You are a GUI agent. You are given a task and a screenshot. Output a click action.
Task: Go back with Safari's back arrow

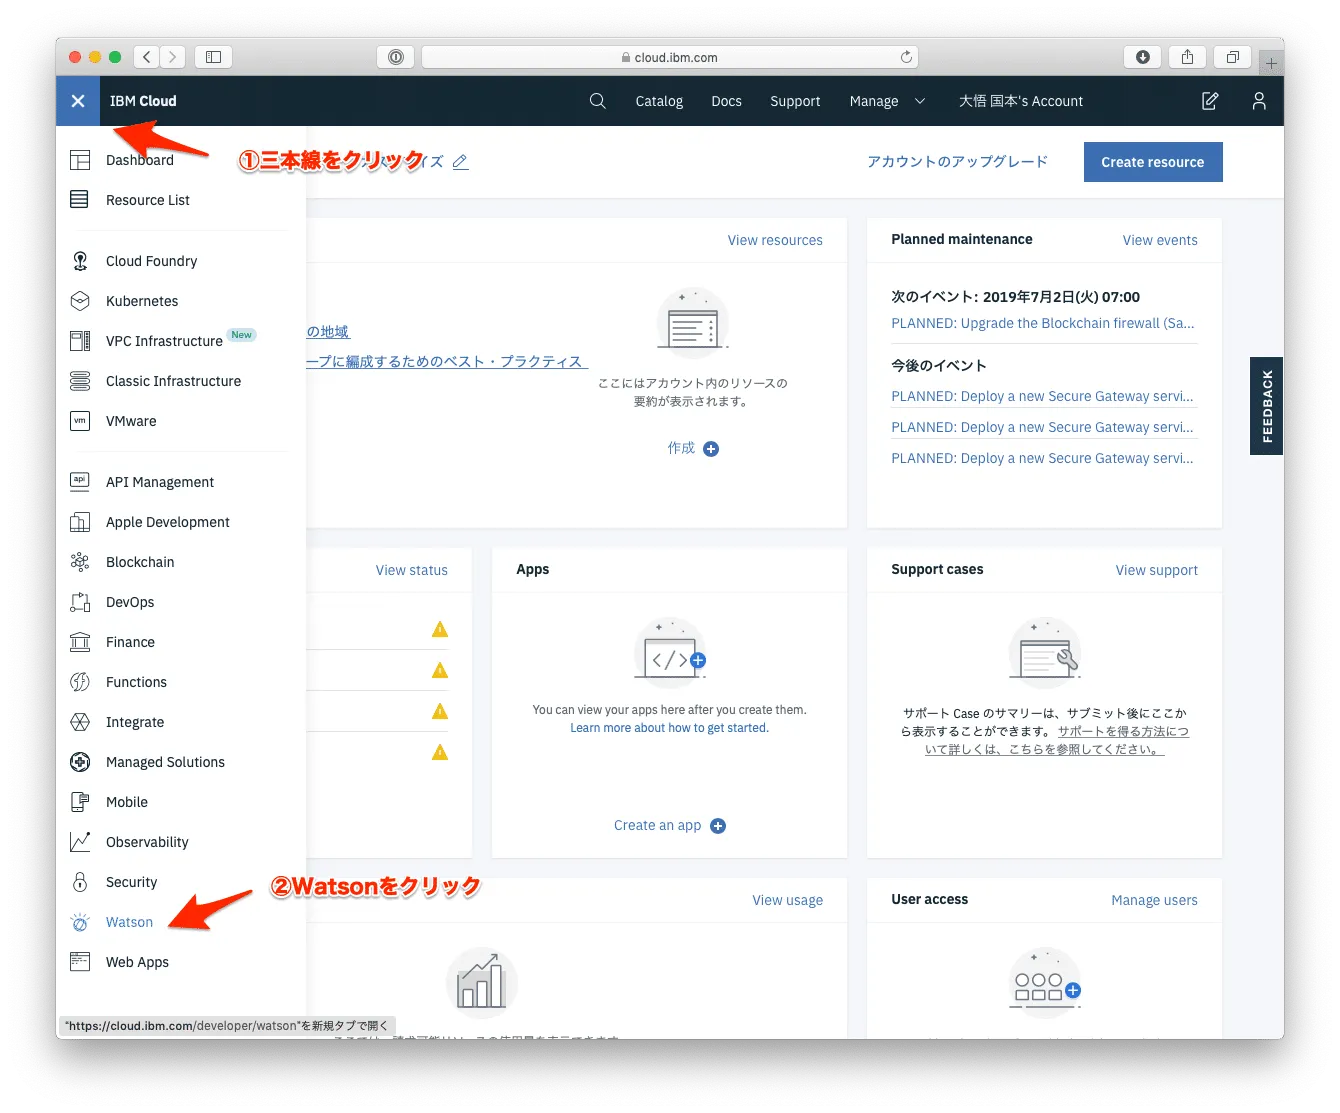[147, 57]
